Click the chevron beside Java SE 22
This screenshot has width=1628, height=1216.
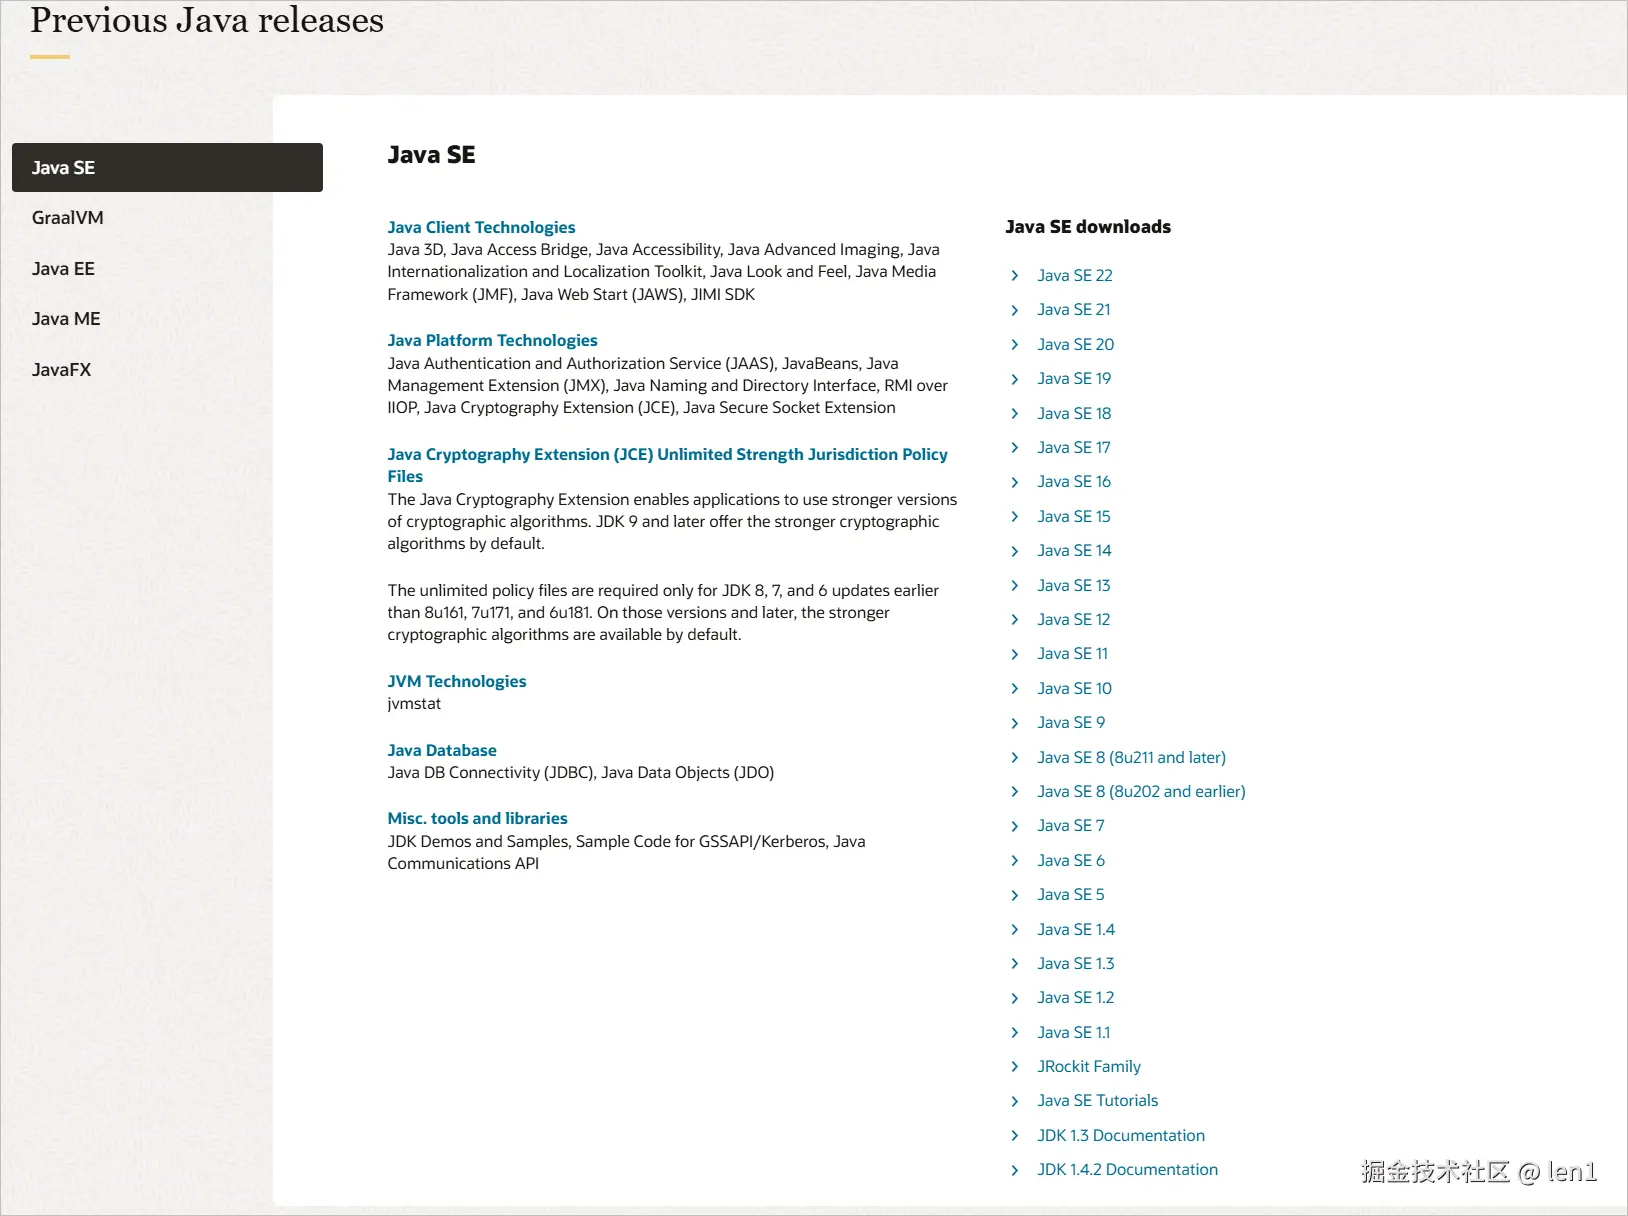pos(1014,275)
